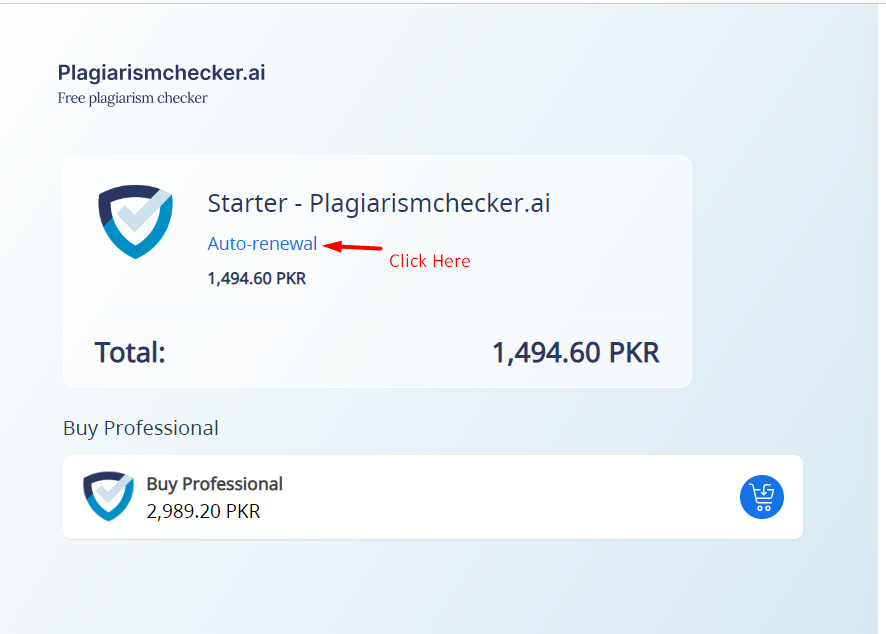The height and width of the screenshot is (634, 886).
Task: Click the shield icon beside Buy Professional
Action: 108,496
